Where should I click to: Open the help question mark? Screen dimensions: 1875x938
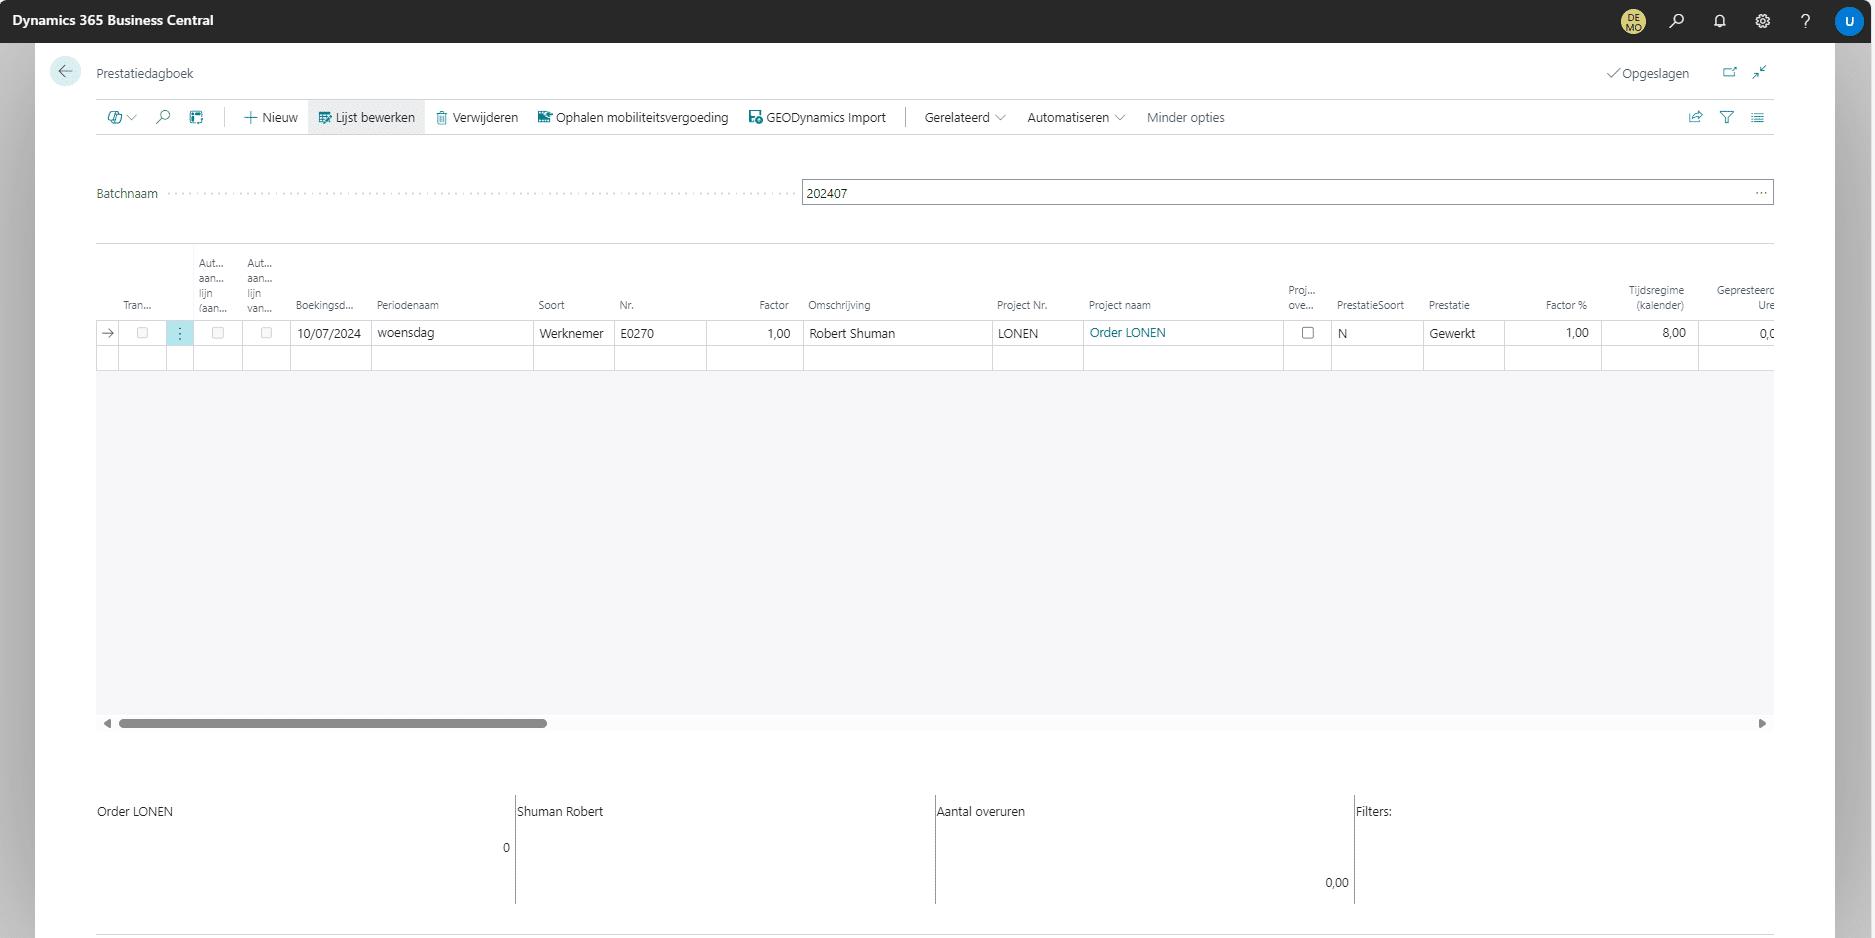point(1805,21)
